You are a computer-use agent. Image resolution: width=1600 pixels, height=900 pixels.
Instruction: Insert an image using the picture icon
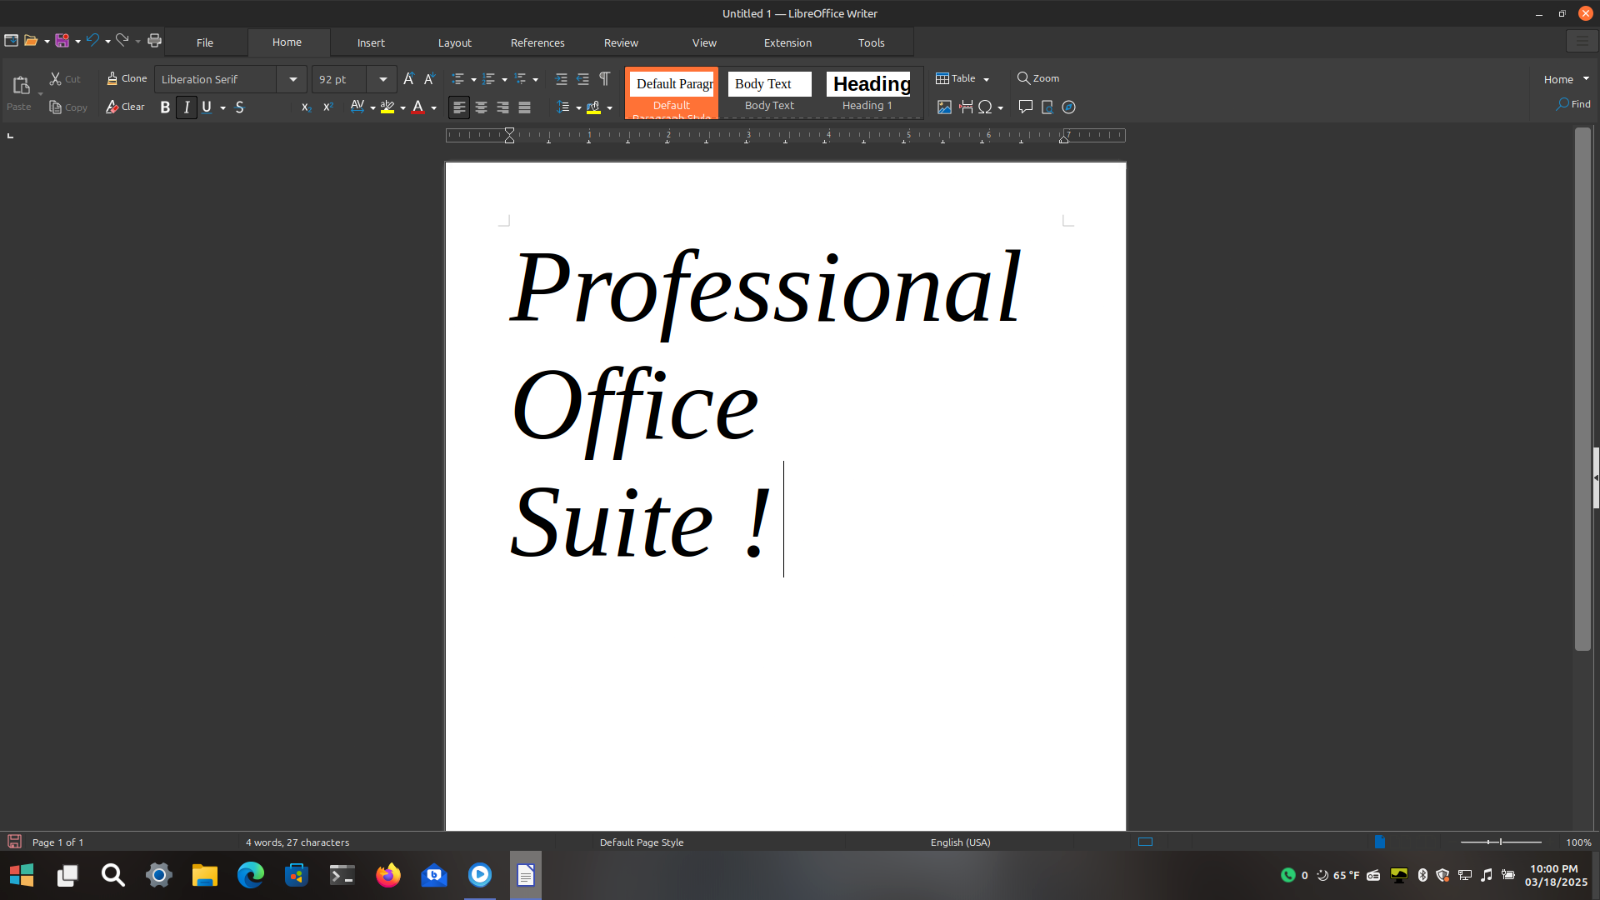(944, 107)
